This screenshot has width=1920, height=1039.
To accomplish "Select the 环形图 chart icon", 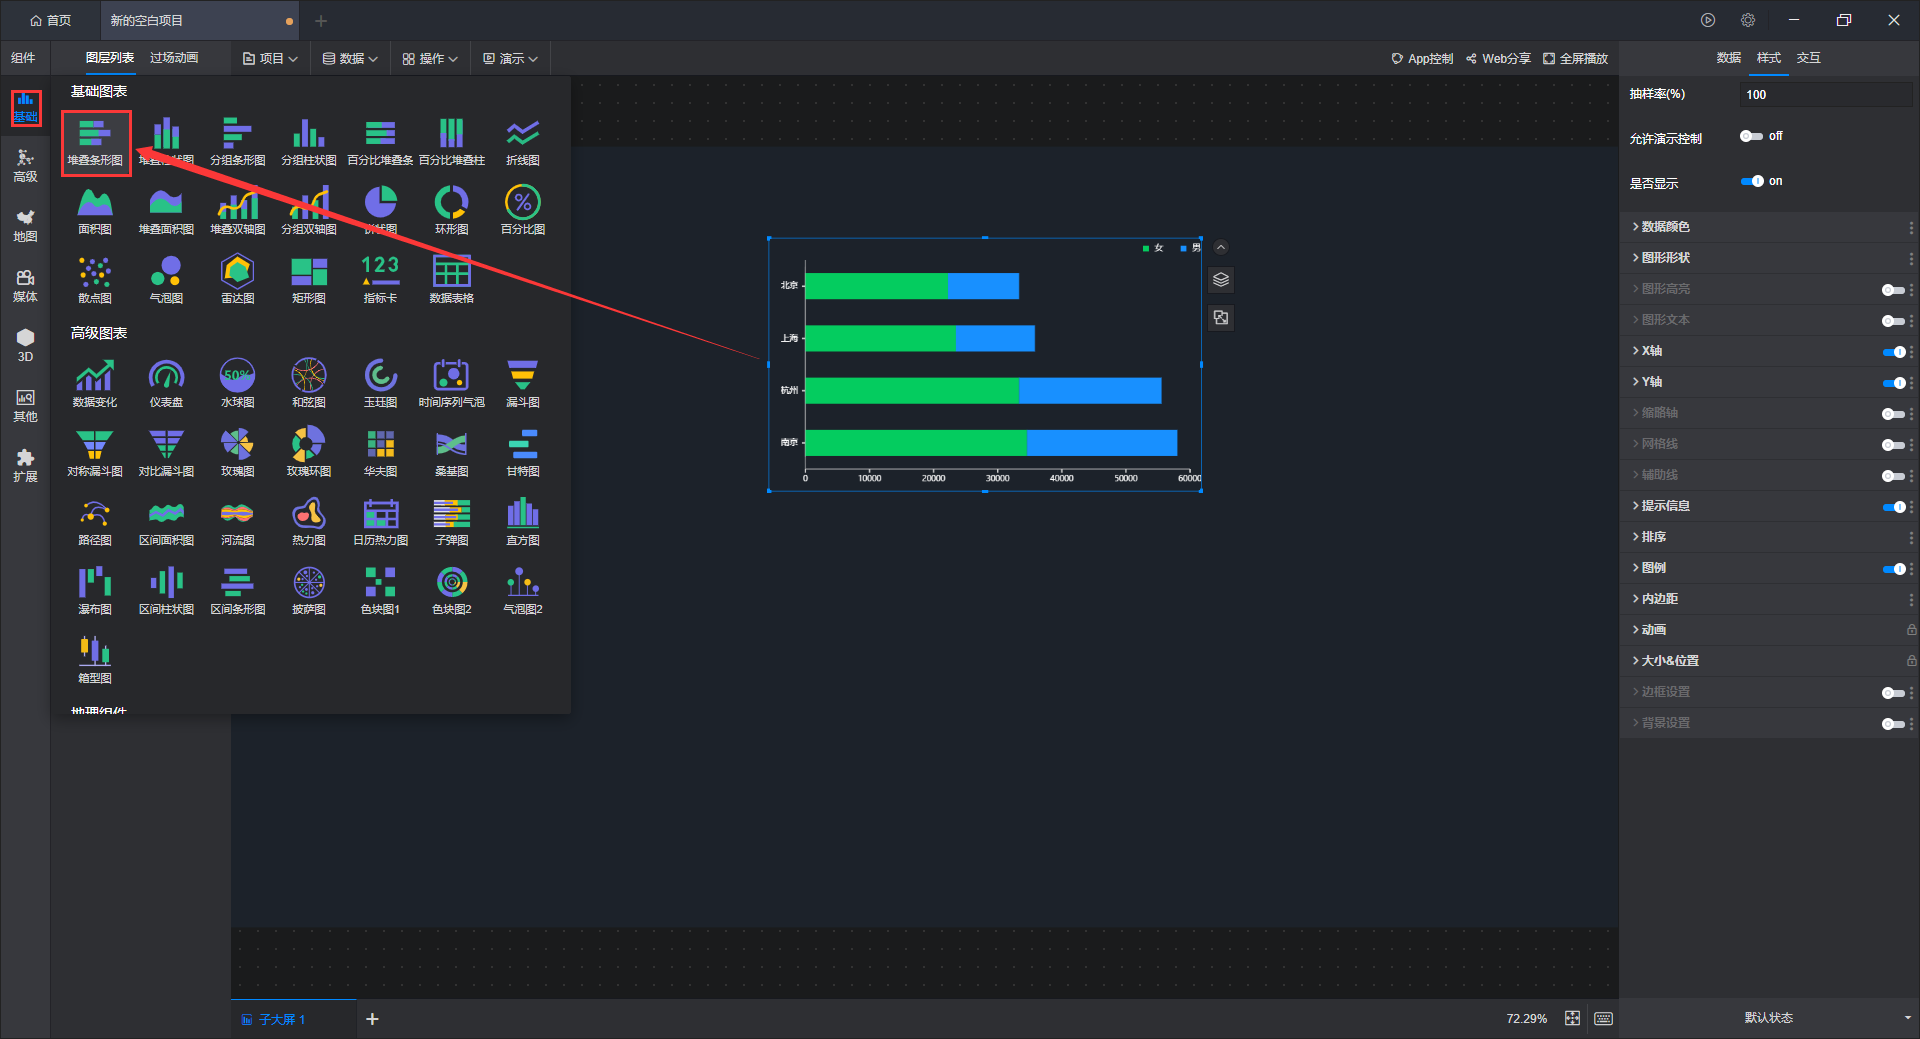I will [451, 211].
